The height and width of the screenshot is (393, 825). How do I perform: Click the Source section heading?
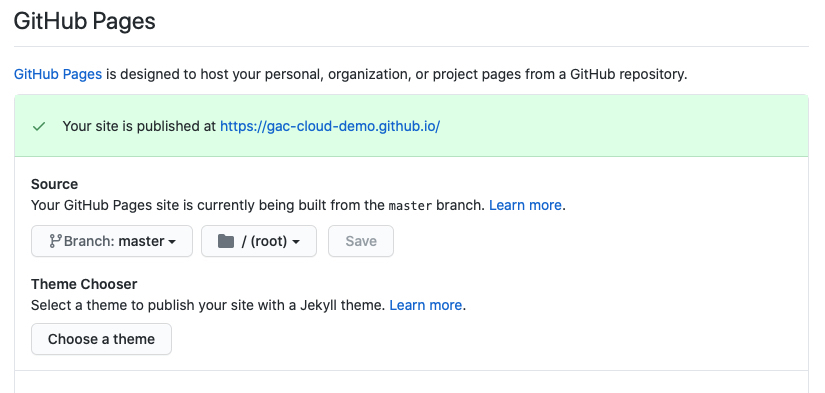pyautogui.click(x=54, y=184)
